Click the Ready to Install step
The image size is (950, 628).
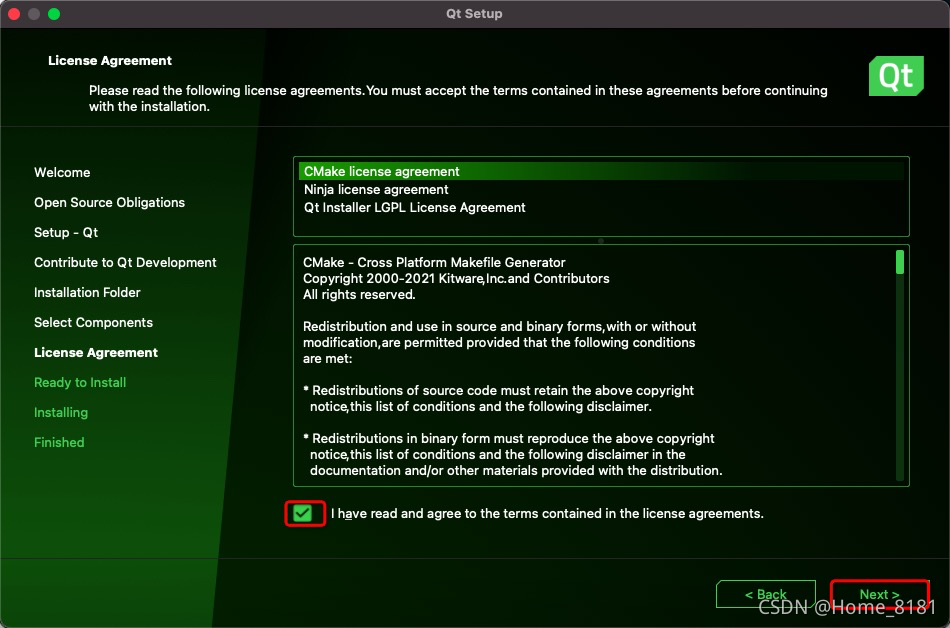(80, 383)
